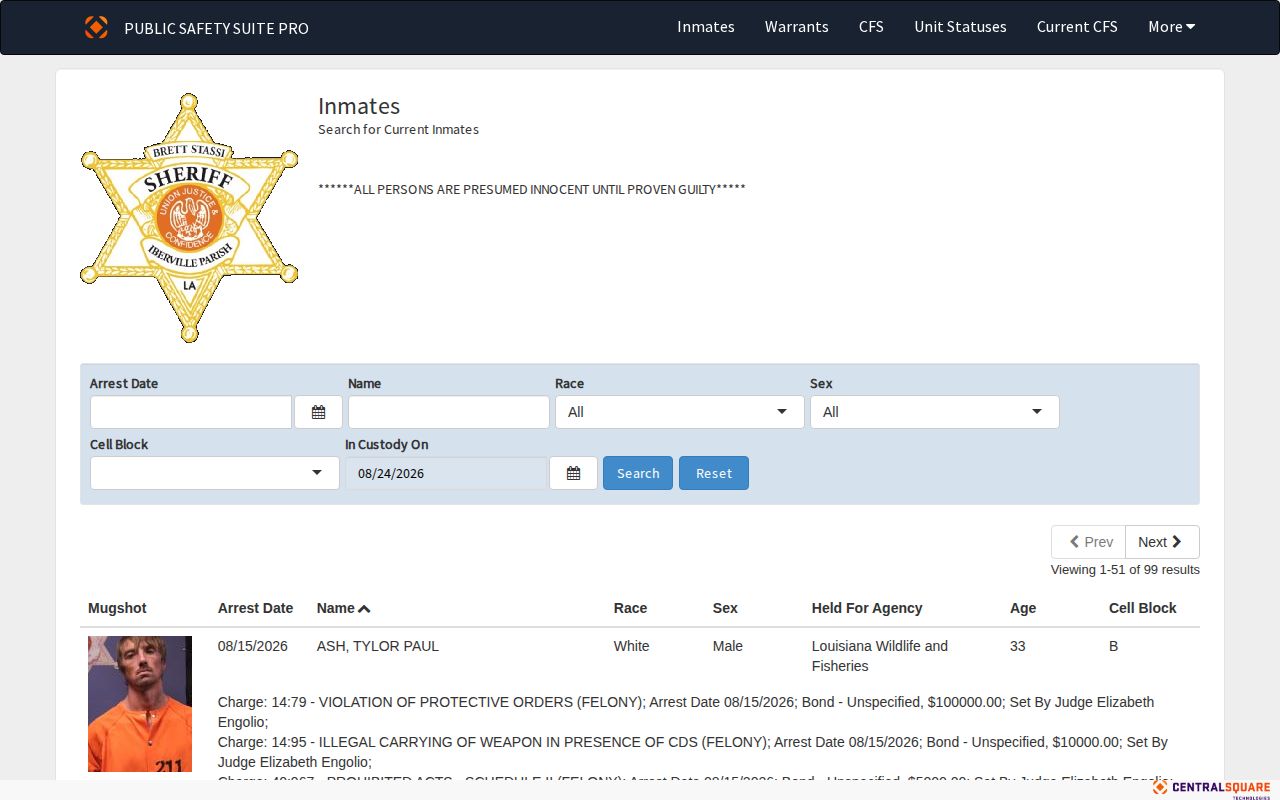Click the Mugshot column header
Viewport: 1280px width, 800px height.
(x=117, y=608)
